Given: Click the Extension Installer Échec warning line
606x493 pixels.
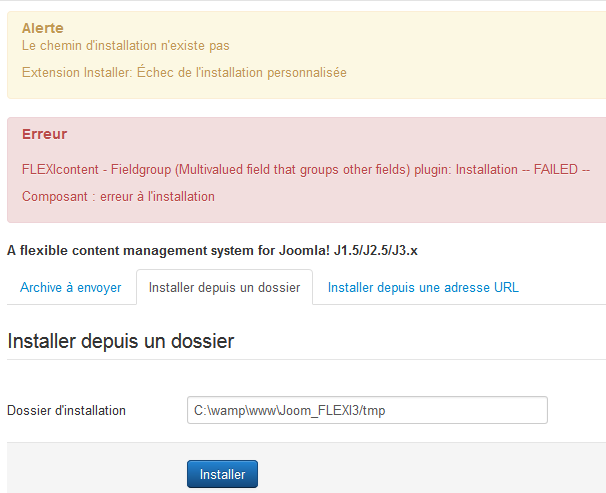Looking at the screenshot, I should pyautogui.click(x=184, y=73).
